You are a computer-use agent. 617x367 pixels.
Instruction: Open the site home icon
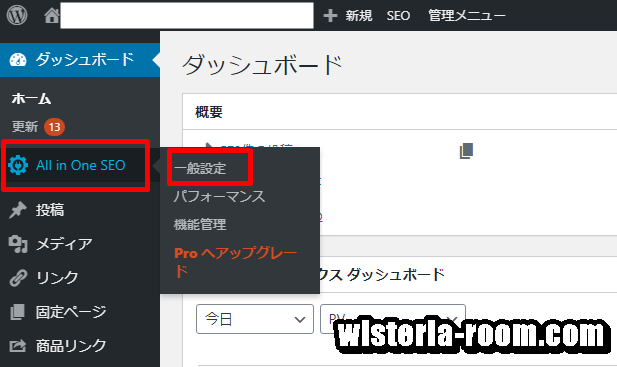52,16
